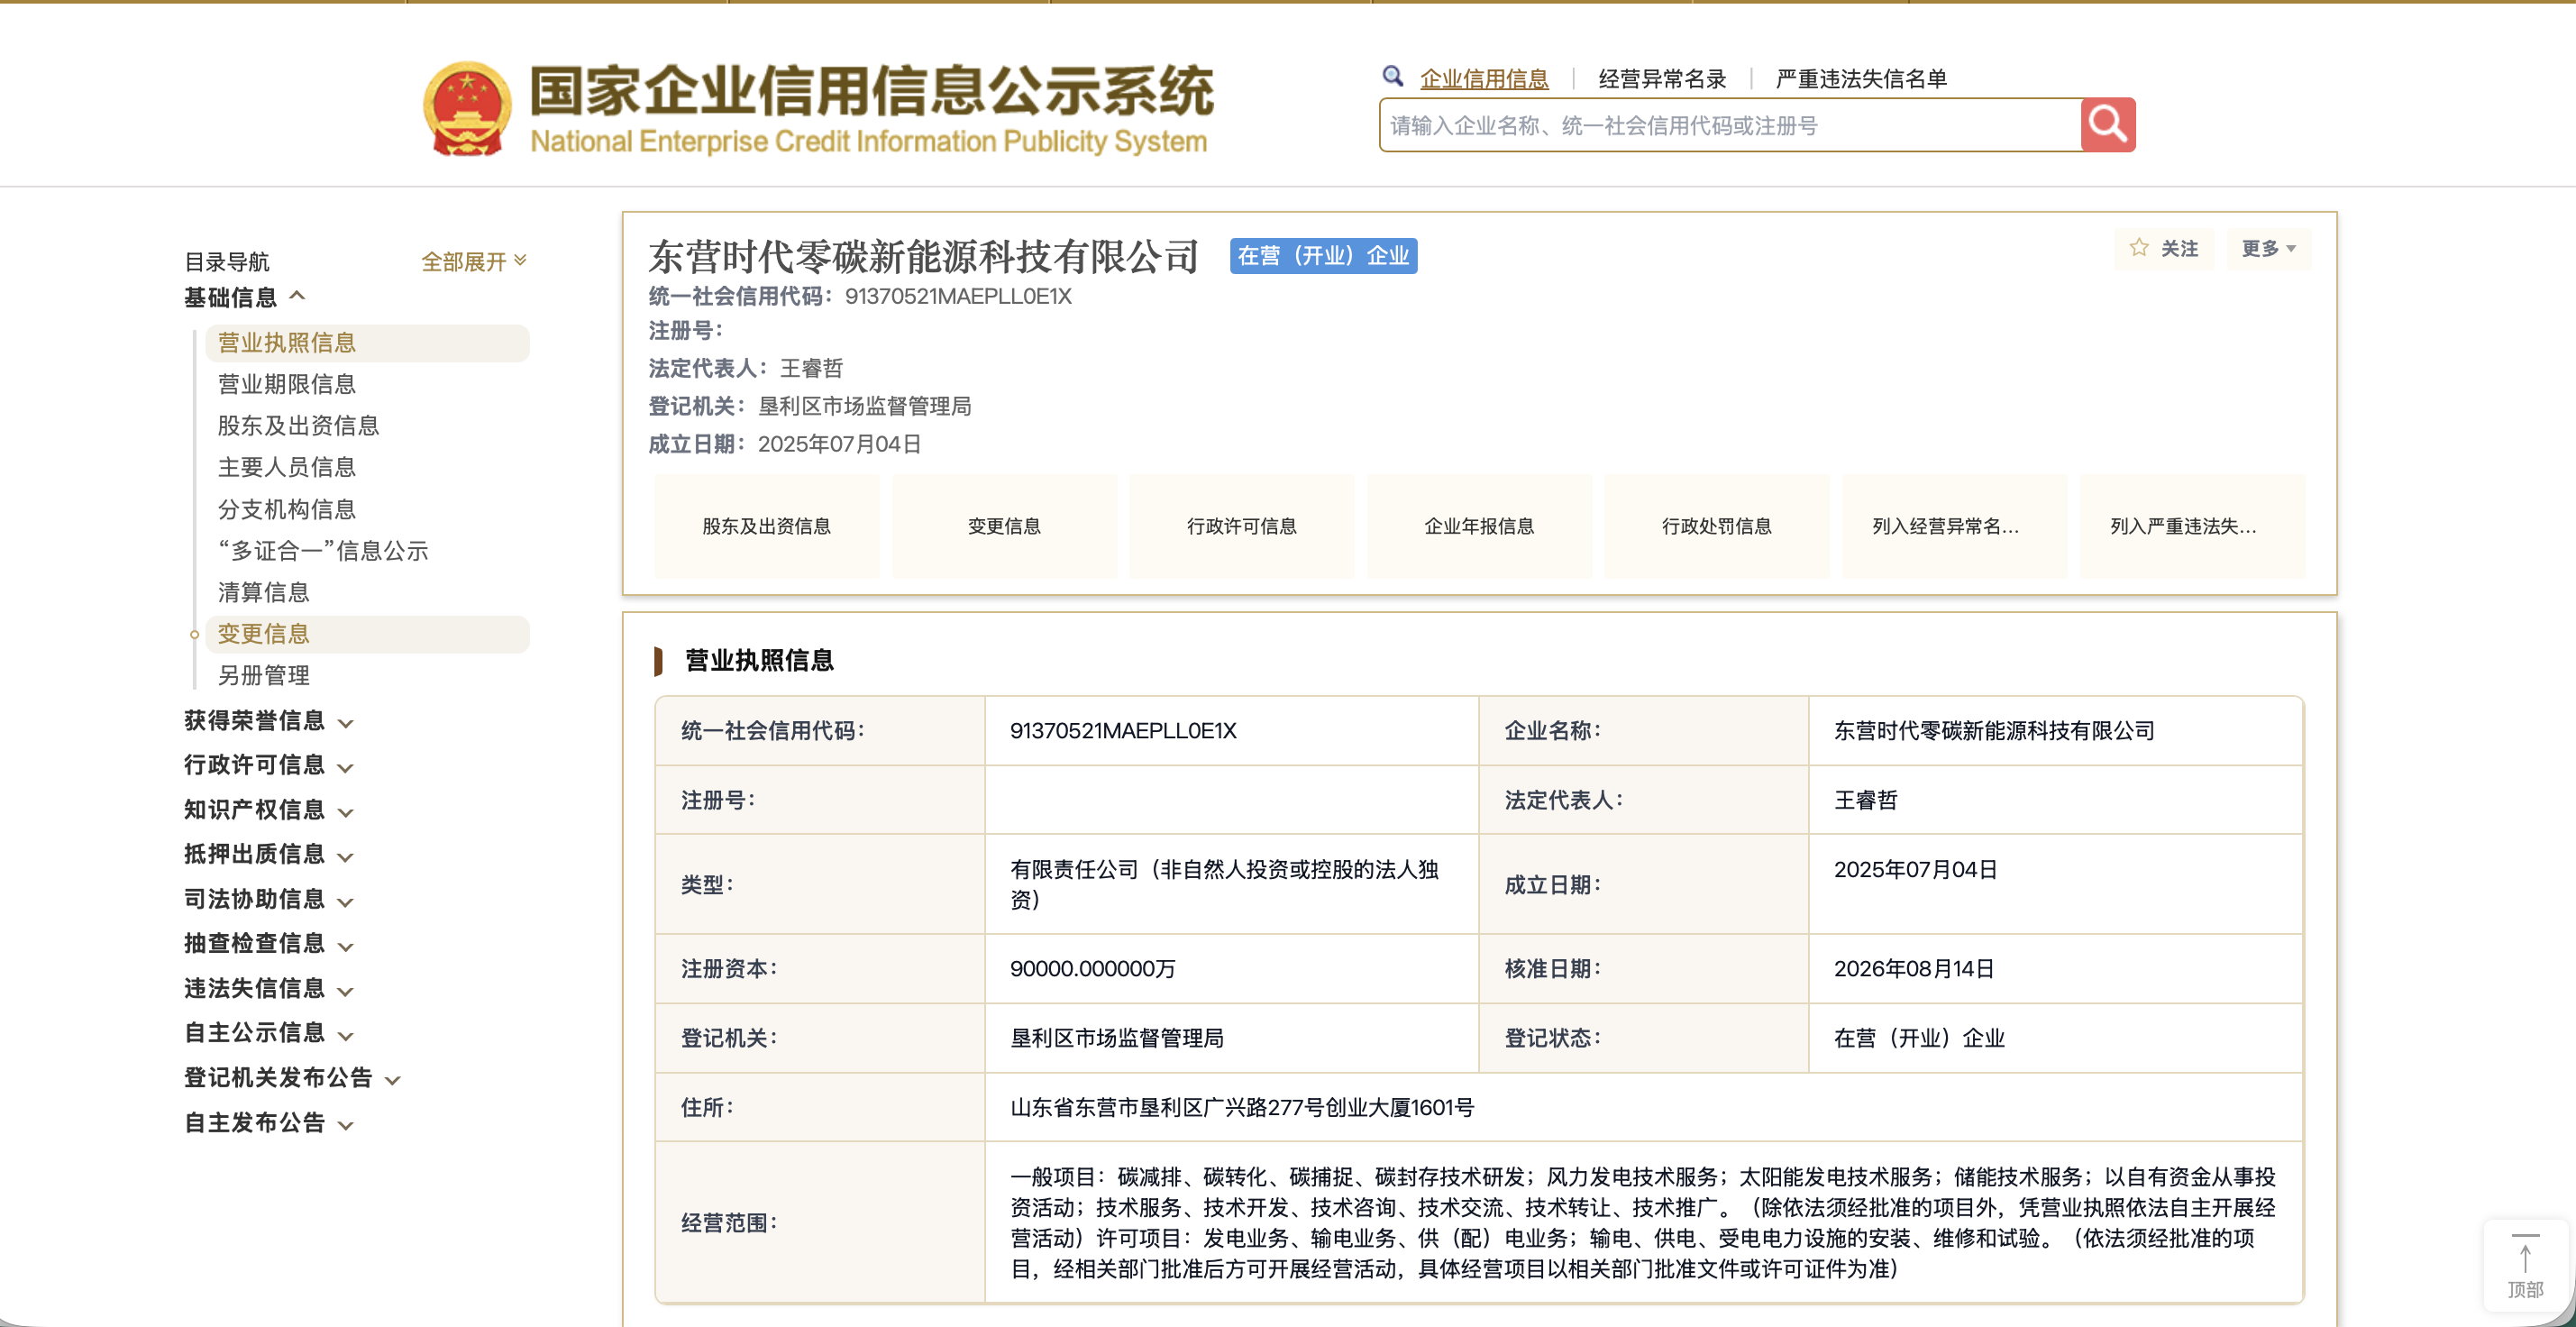Expand 登记机关发布公告 section
This screenshot has height=1327, width=2576.
pos(293,1077)
